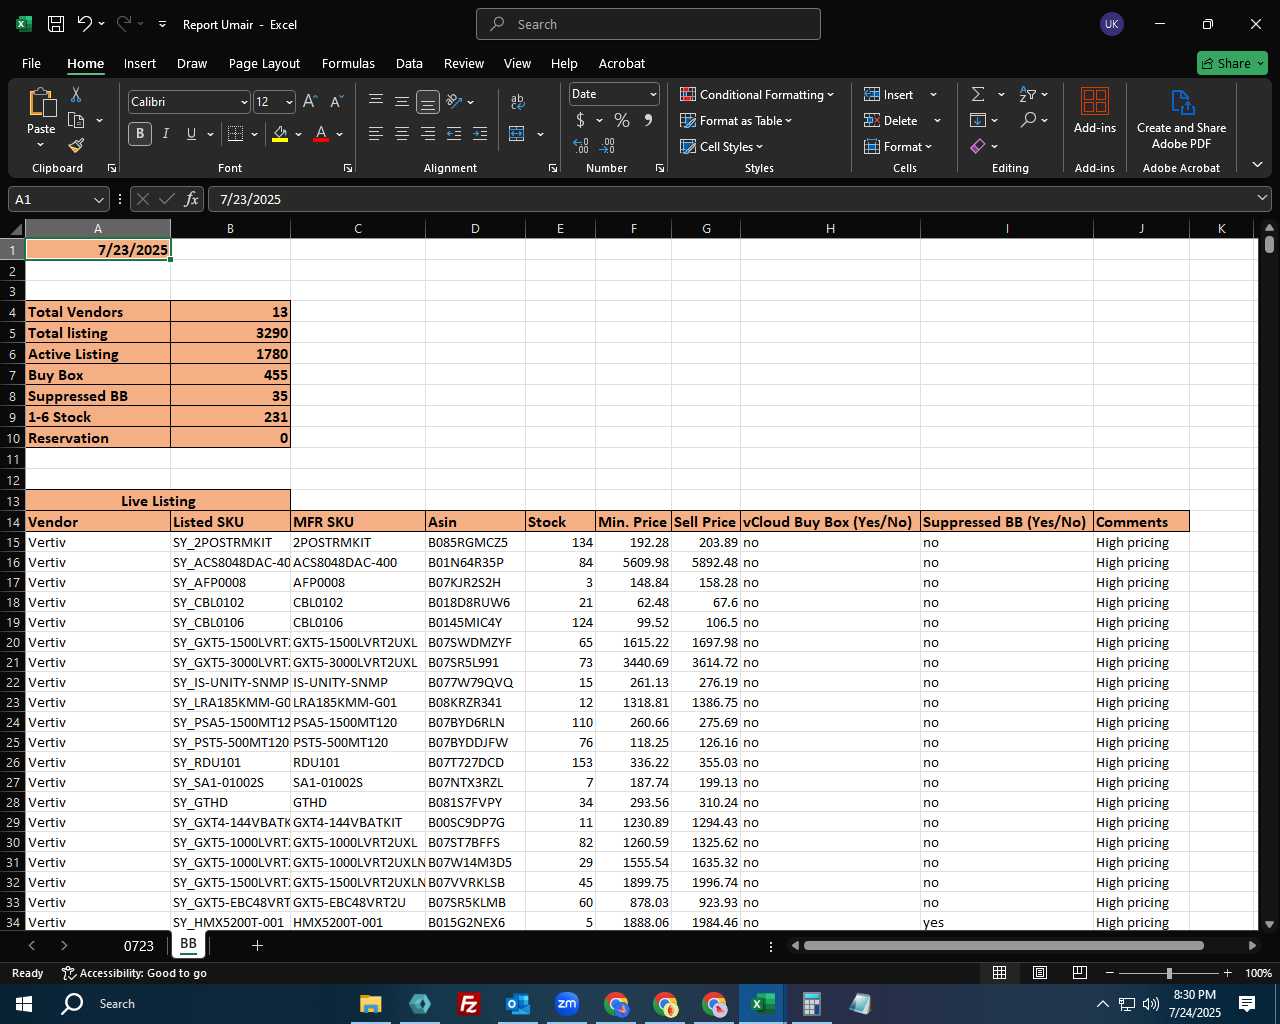Click the AutoSum sigma icon

point(978,94)
